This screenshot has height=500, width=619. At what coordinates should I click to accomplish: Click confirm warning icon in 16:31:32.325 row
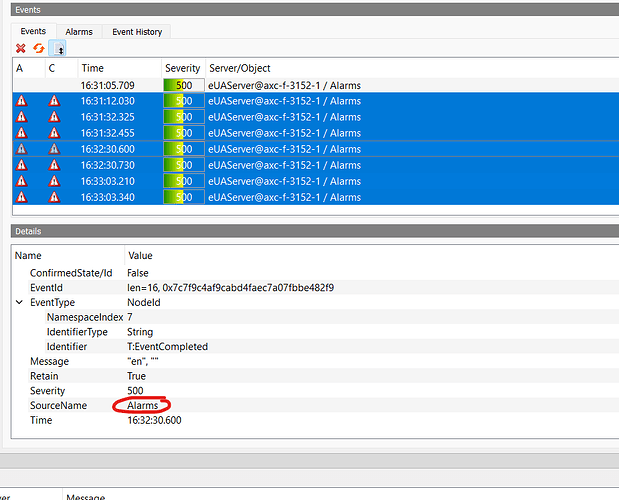54,117
